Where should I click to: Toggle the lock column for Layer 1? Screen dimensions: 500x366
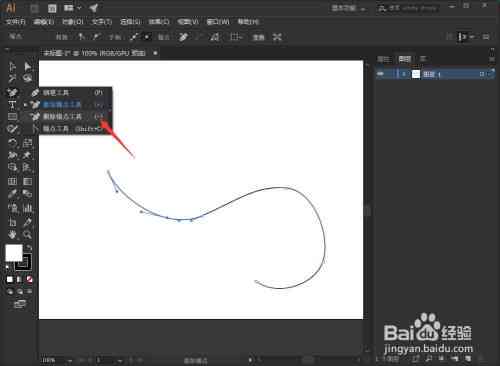[391, 74]
